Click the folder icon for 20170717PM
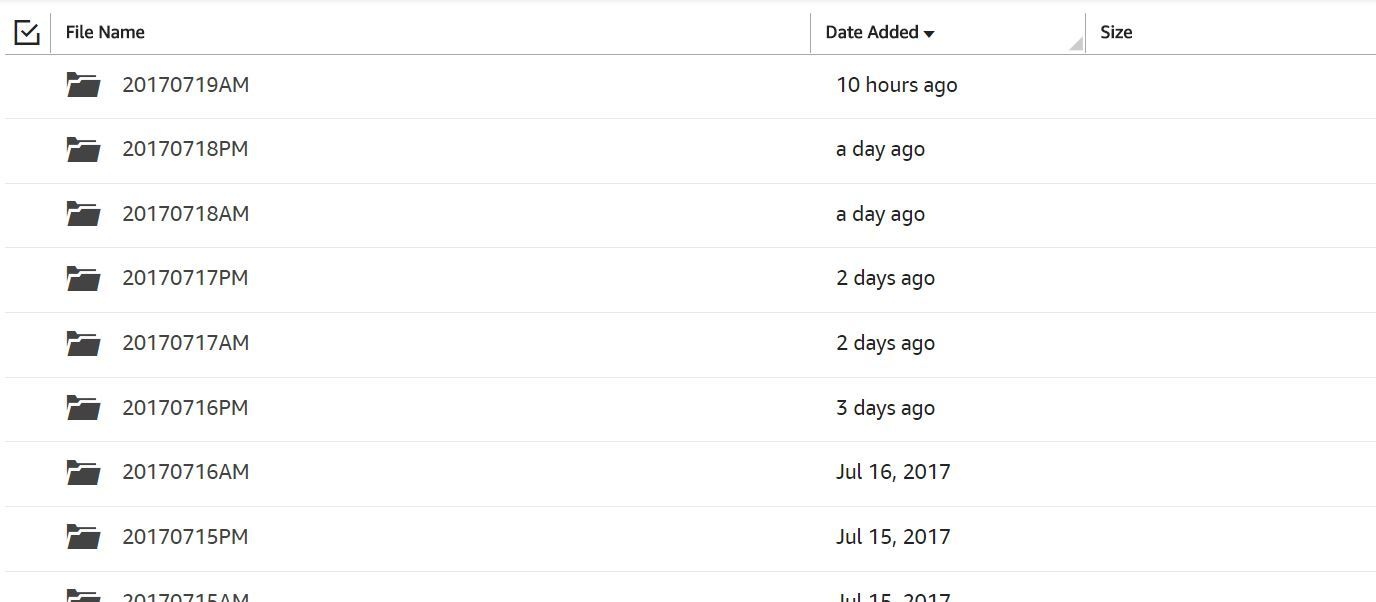The image size is (1376, 602). pos(83,279)
